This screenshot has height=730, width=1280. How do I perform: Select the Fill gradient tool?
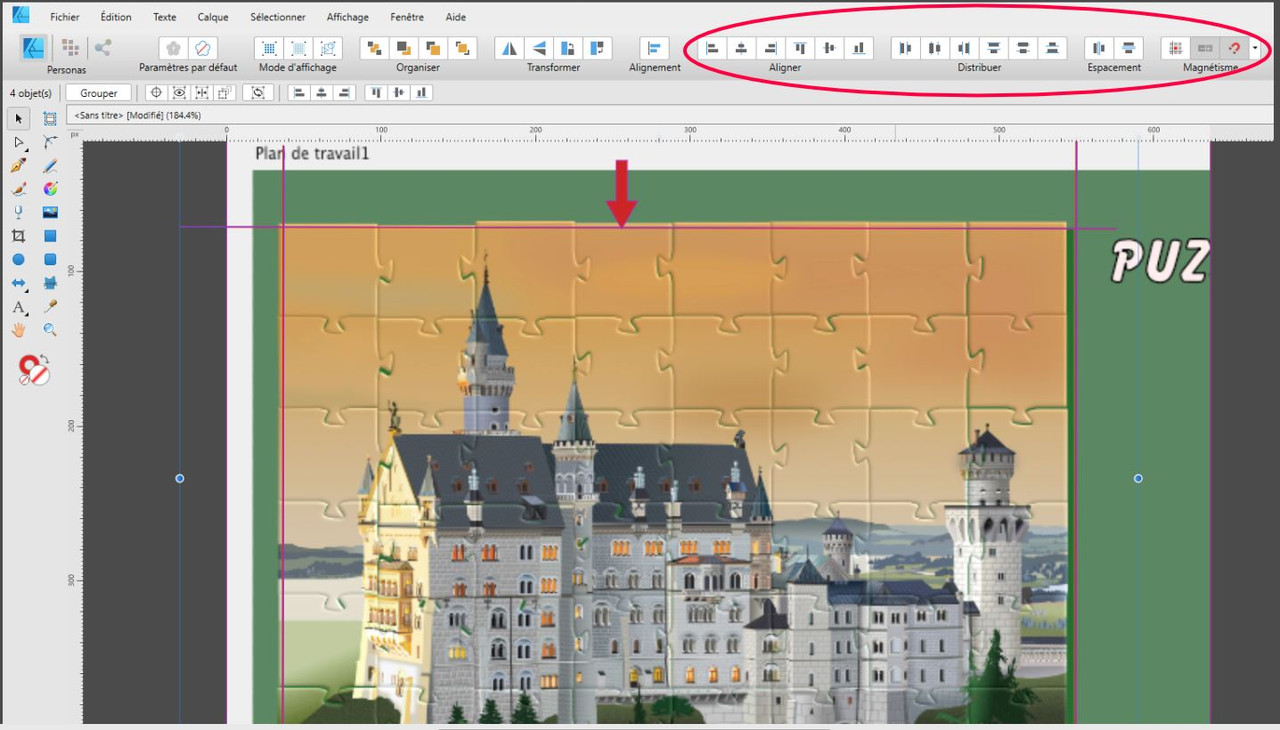click(50, 189)
